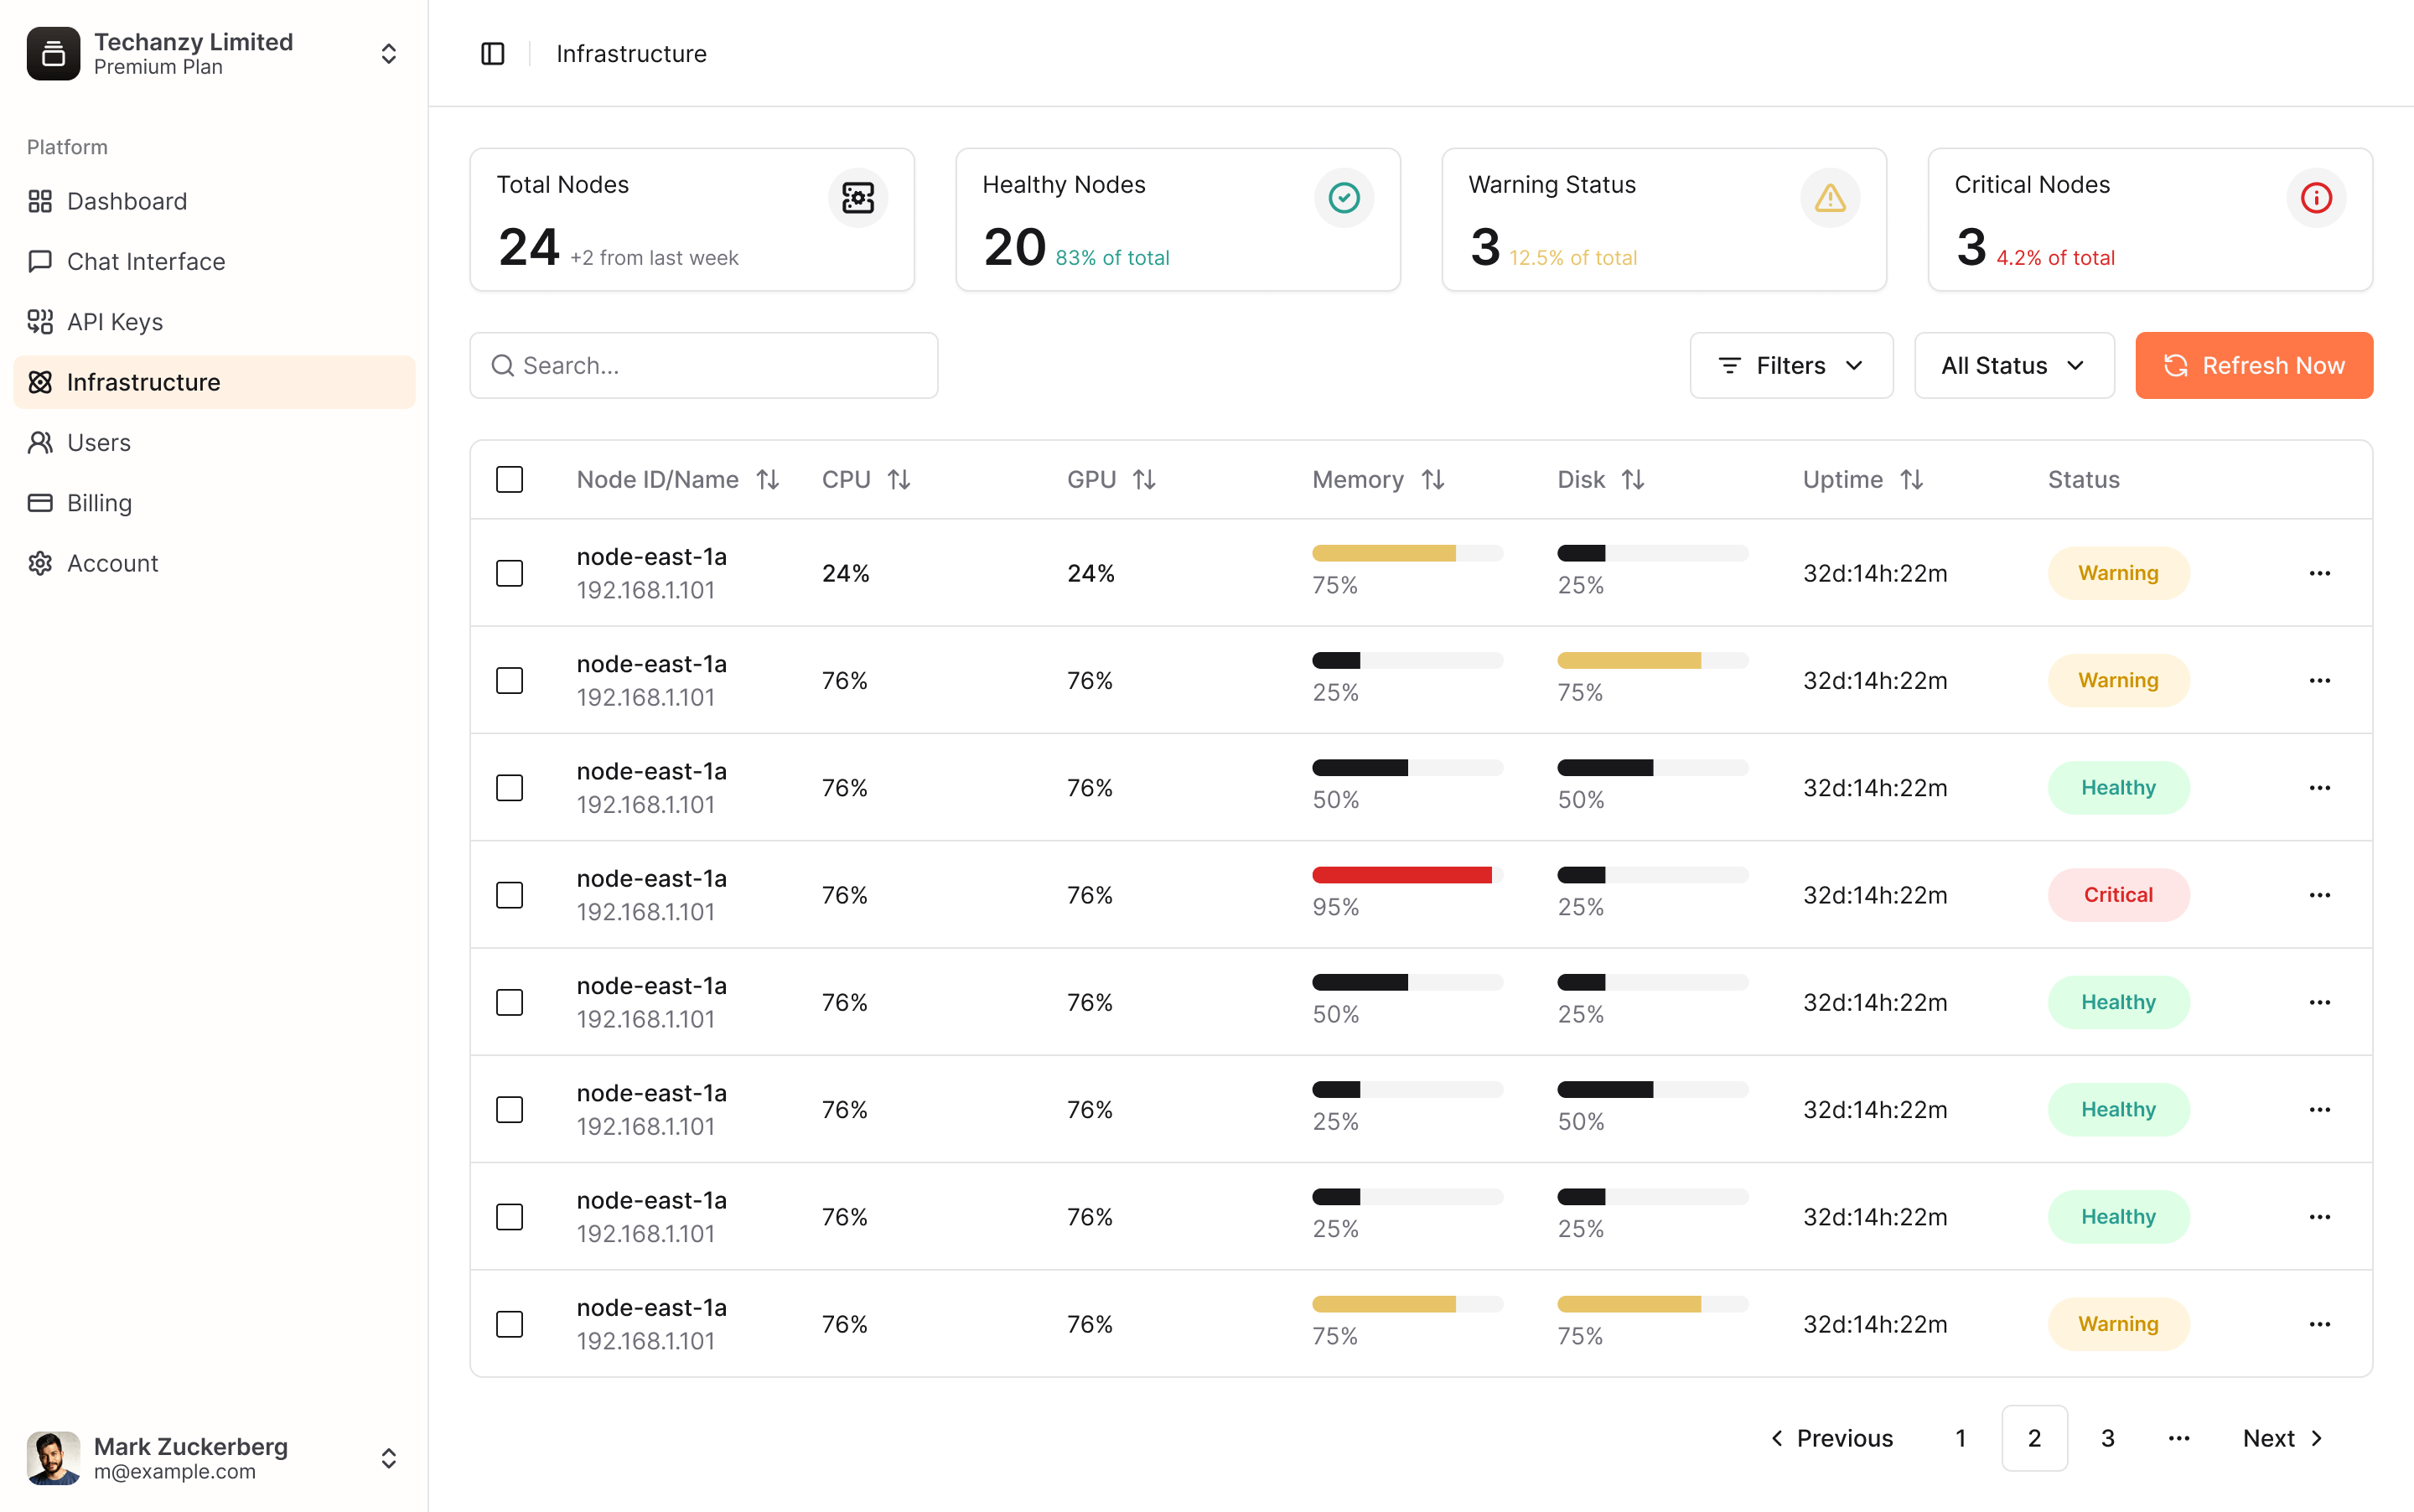Sort table by Uptime arrows
The image size is (2414, 1512).
(1911, 480)
